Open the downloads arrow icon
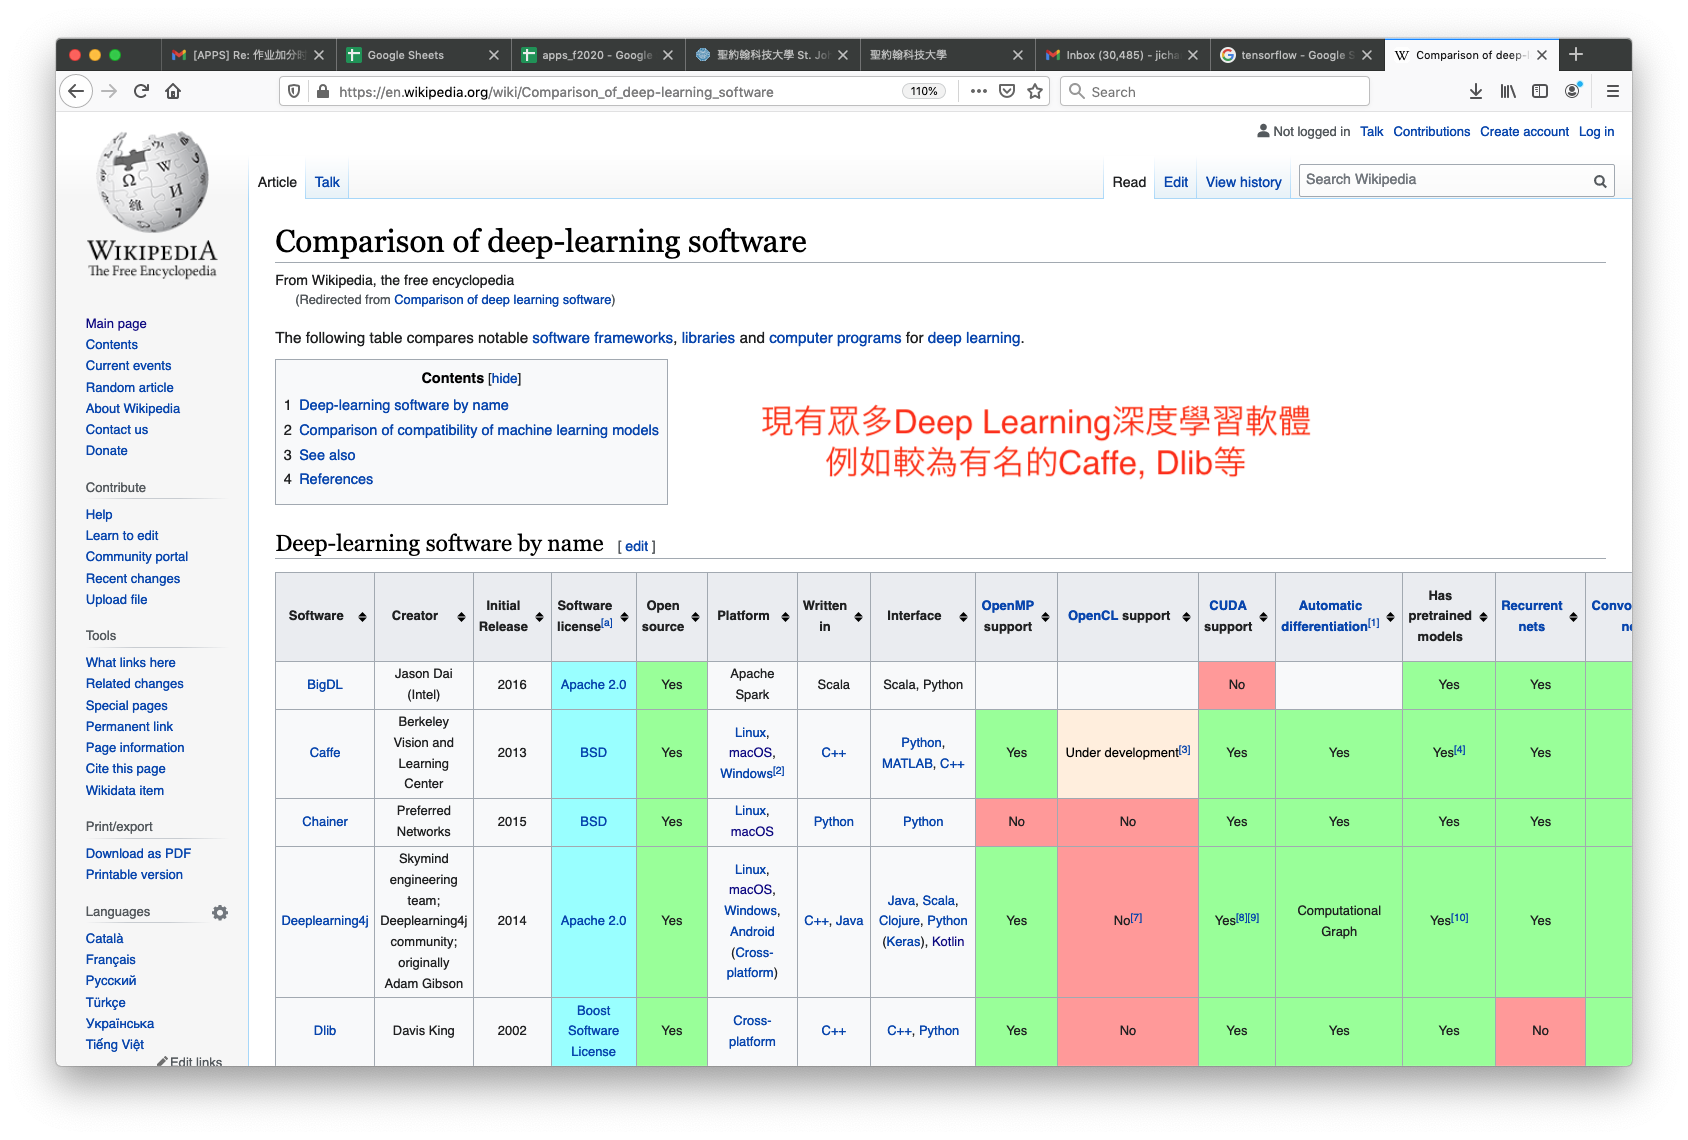Viewport: 1688px width, 1140px height. coord(1476,91)
